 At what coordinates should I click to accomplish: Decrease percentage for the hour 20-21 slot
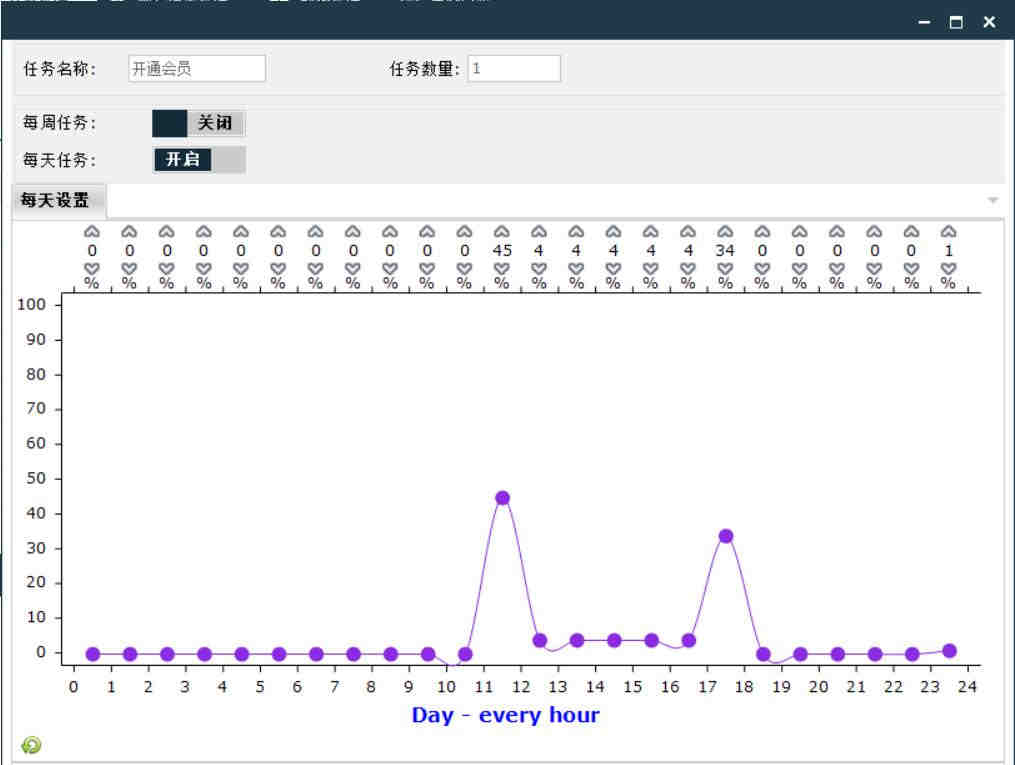coord(836,268)
